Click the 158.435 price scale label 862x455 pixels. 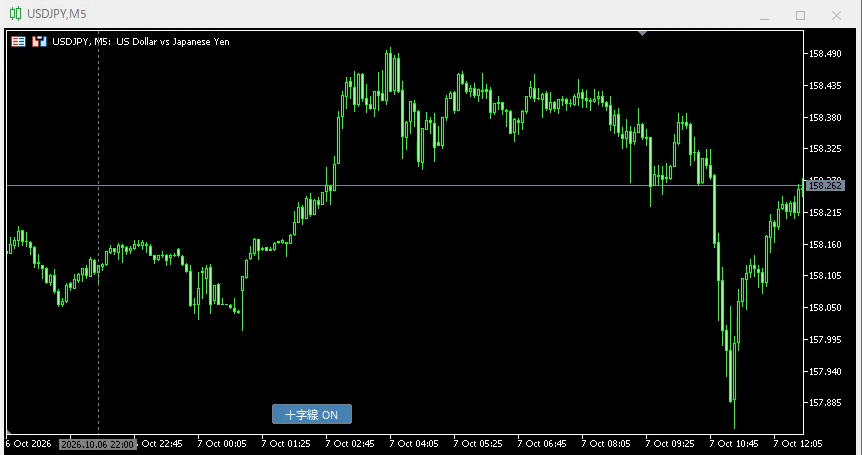click(x=825, y=86)
